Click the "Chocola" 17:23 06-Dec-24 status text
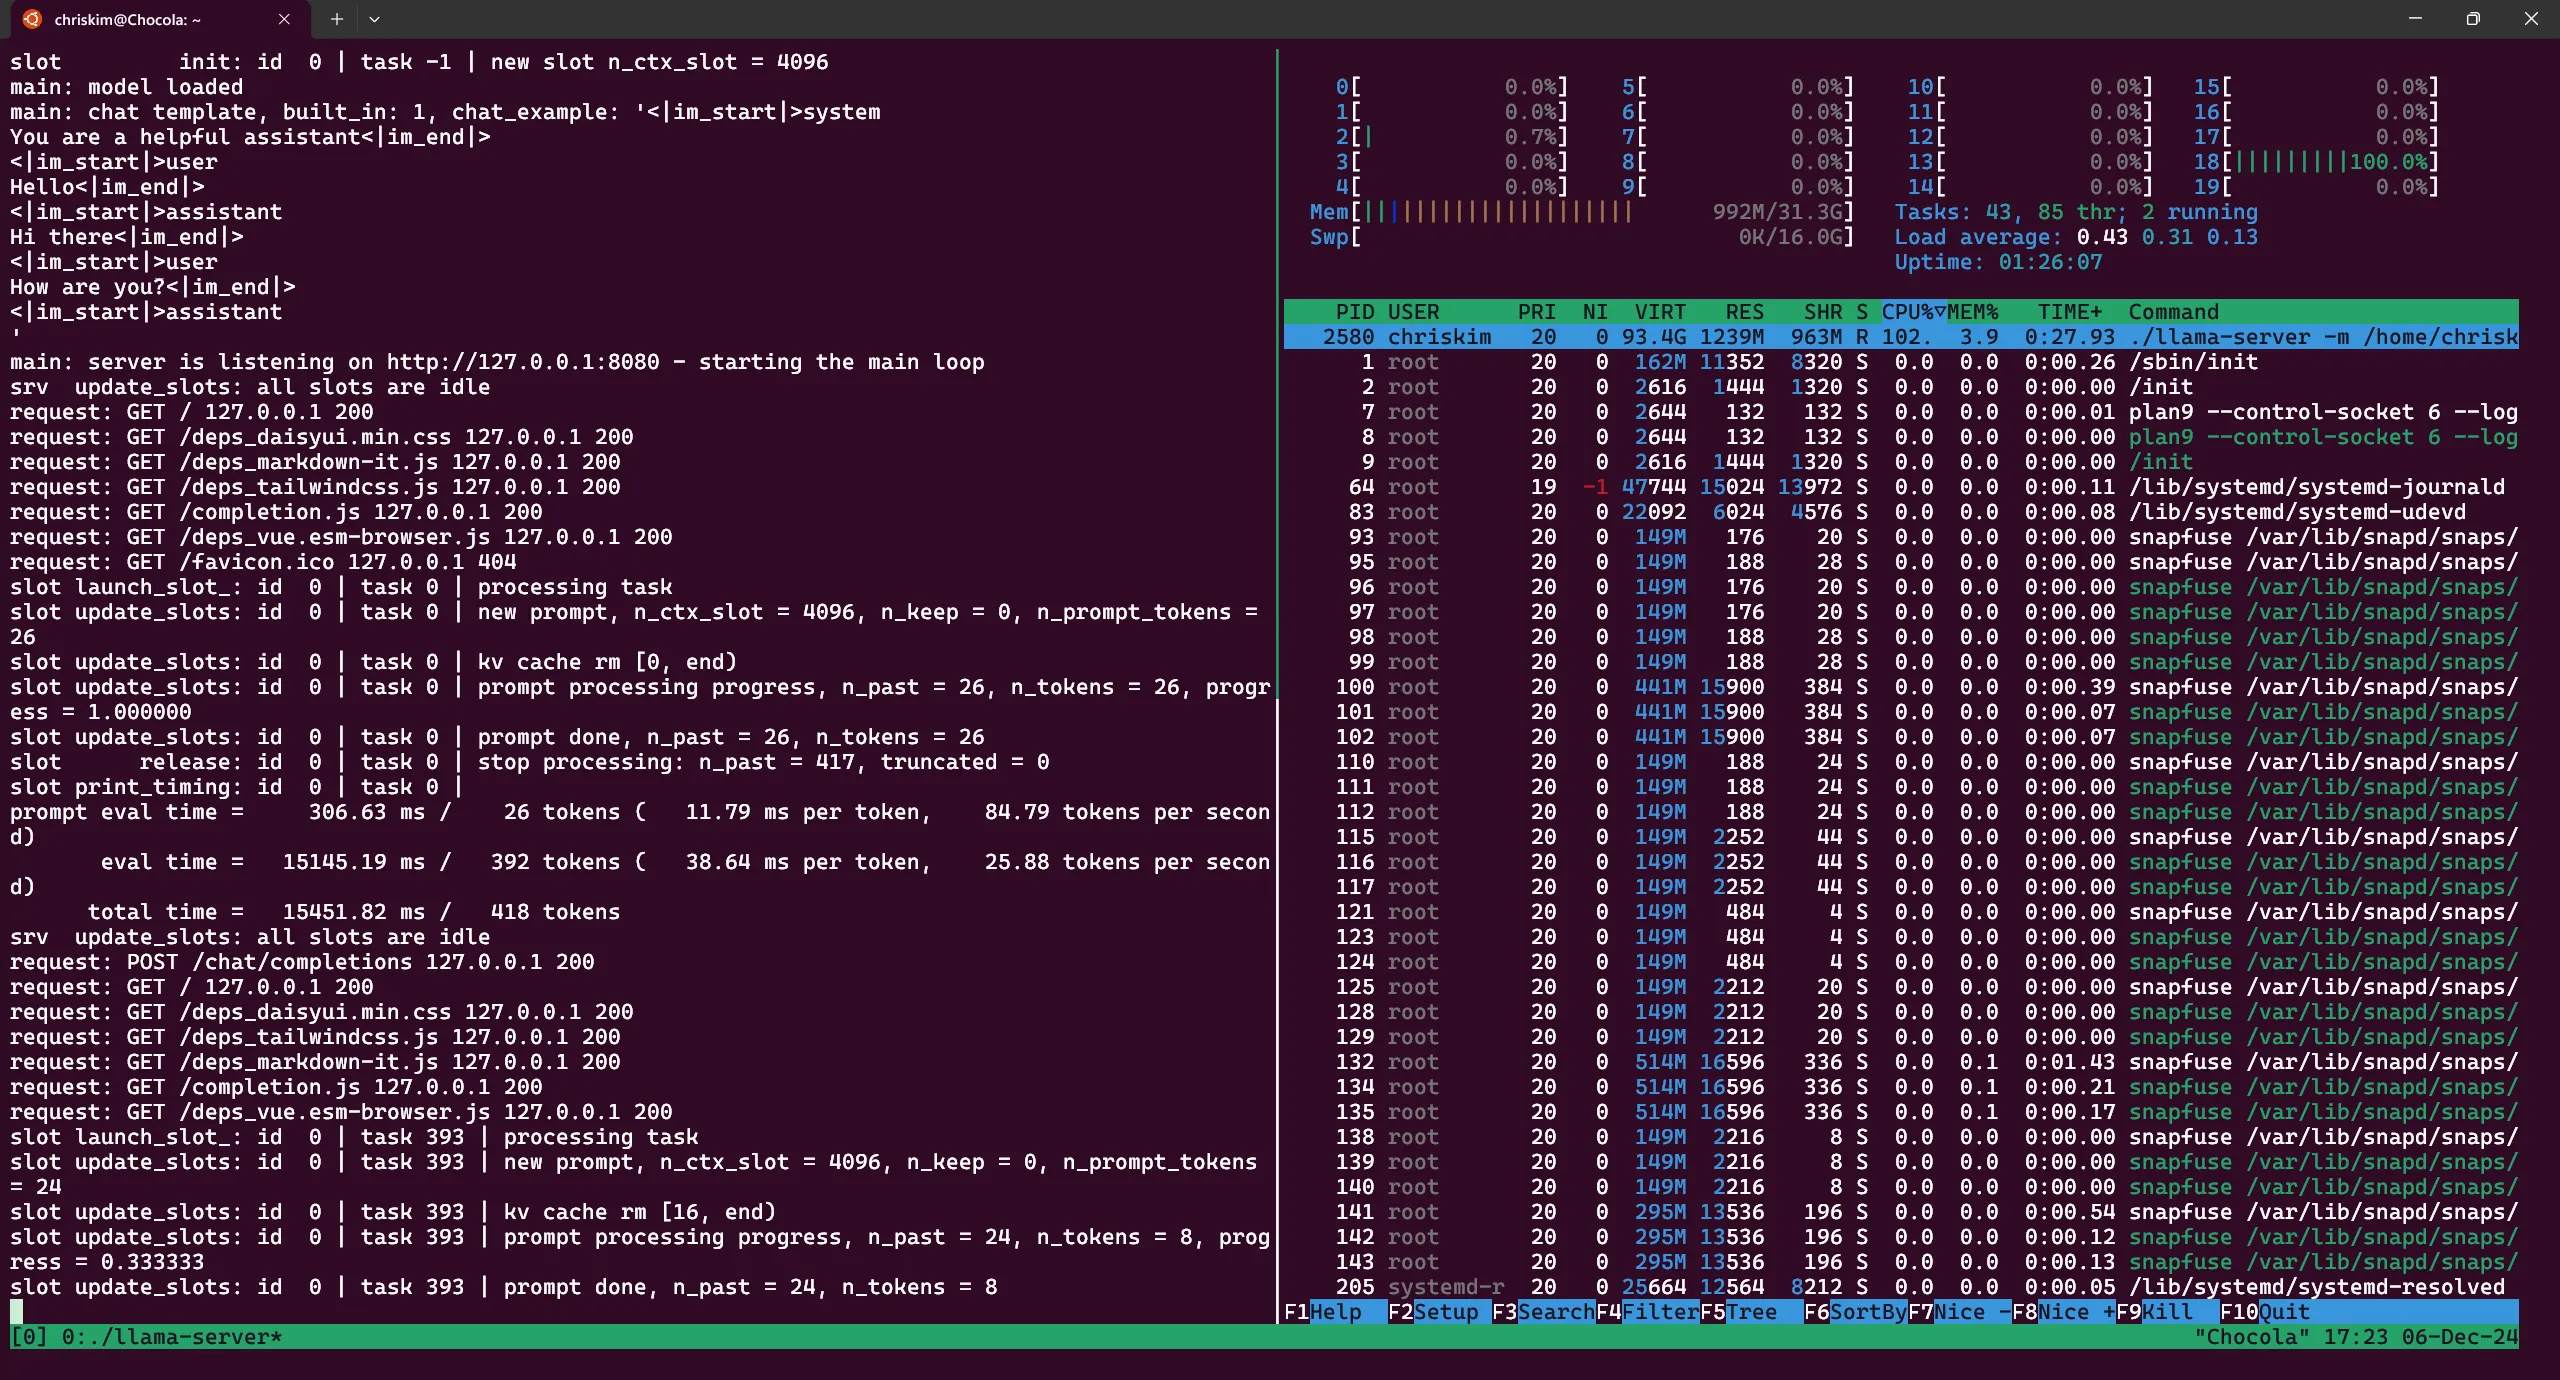This screenshot has height=1380, width=2560. click(2356, 1337)
